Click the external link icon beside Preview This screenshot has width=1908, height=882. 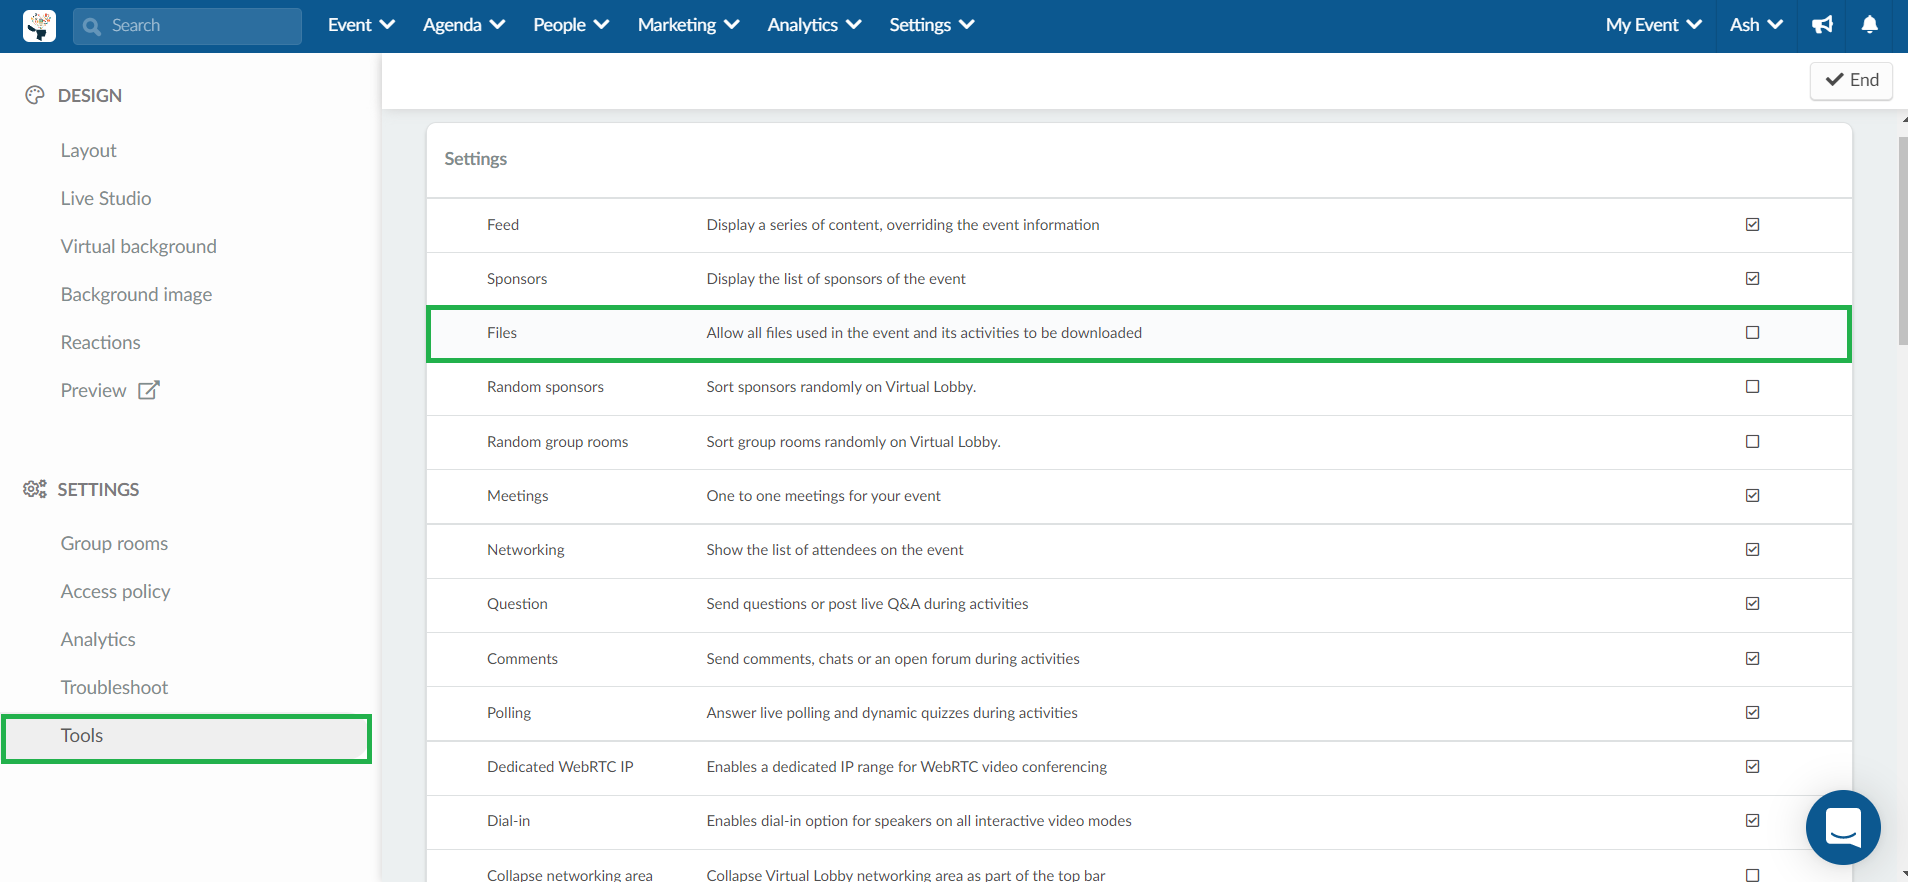coord(148,390)
